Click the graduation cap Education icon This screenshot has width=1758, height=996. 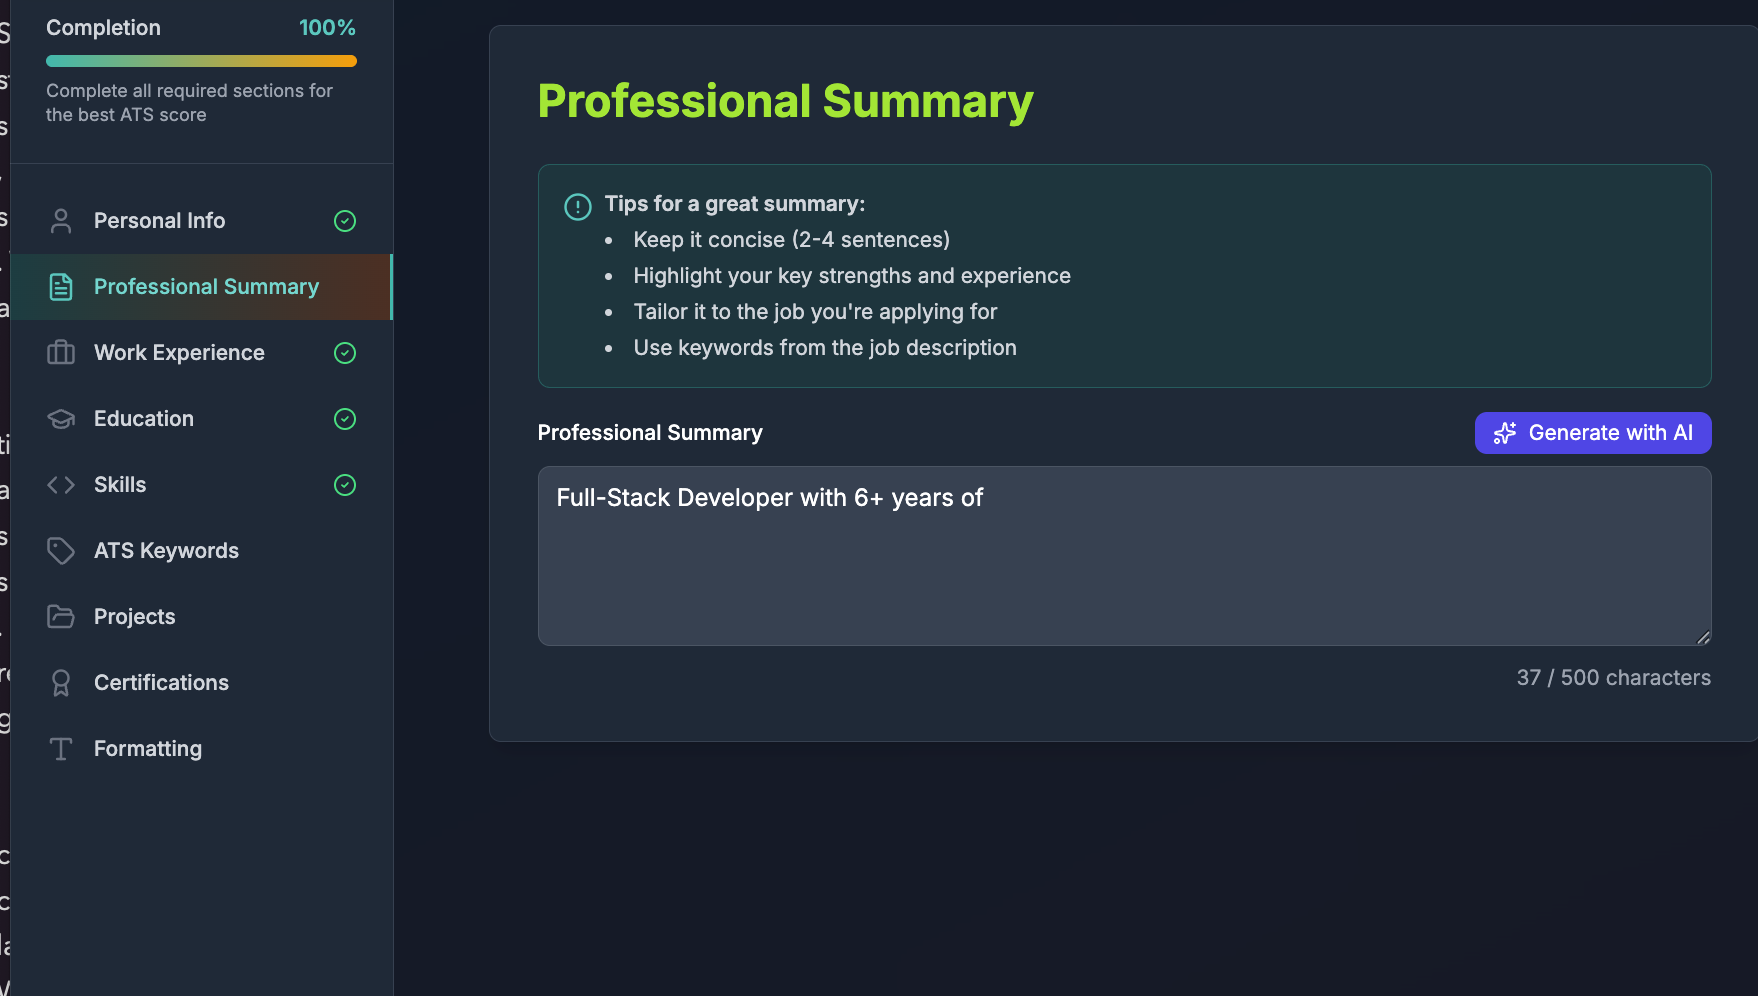click(61, 418)
